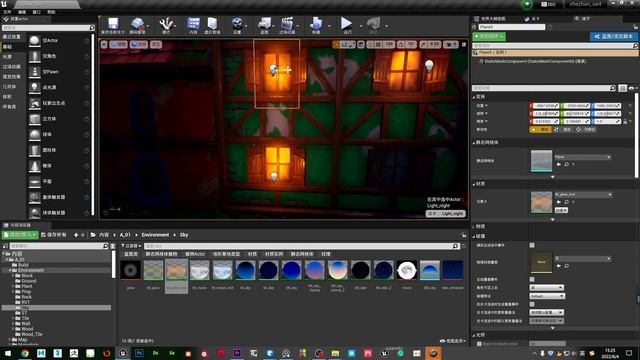Toggle the checkbox below the physical material slot
Screen dimensions: 640x360
tap(532, 279)
